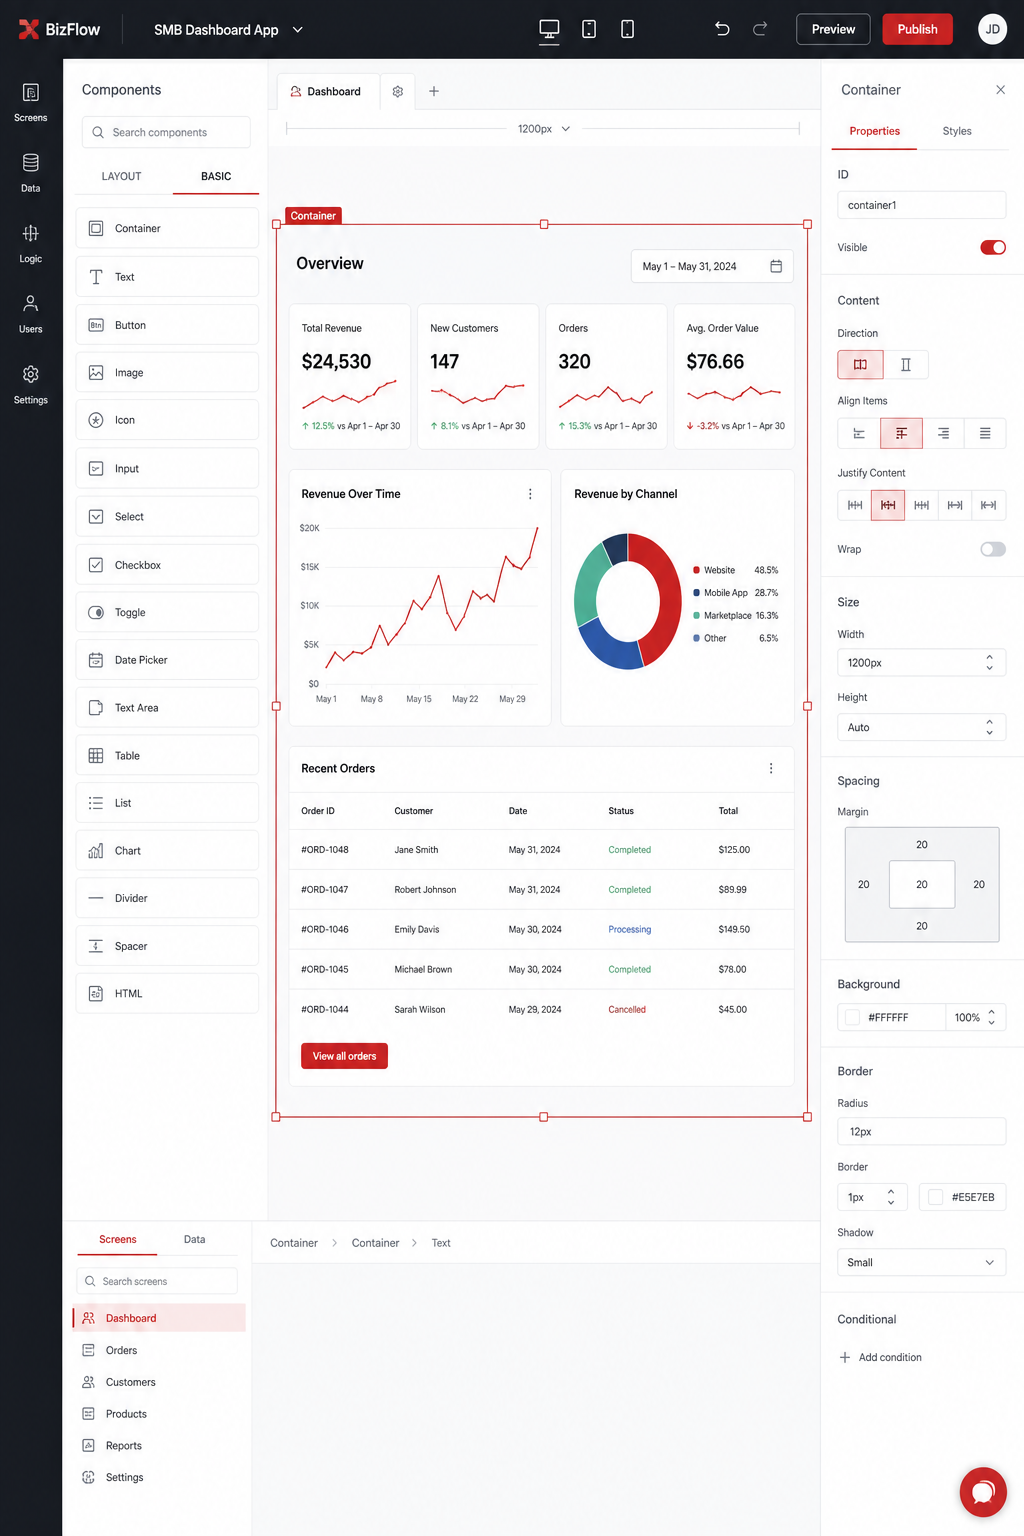
Task: Adjust the Height Auto stepper
Action: 989,727
